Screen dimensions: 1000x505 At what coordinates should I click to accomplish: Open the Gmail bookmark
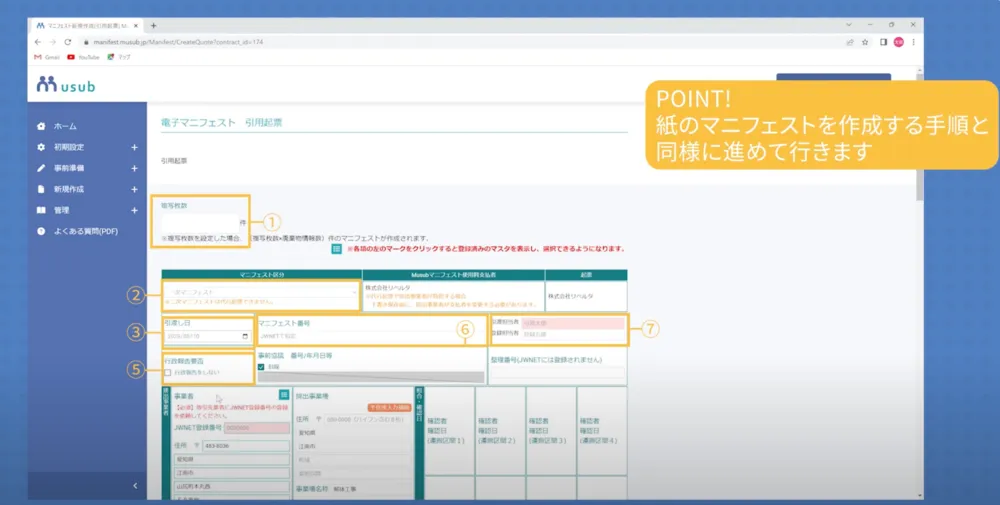coord(47,57)
